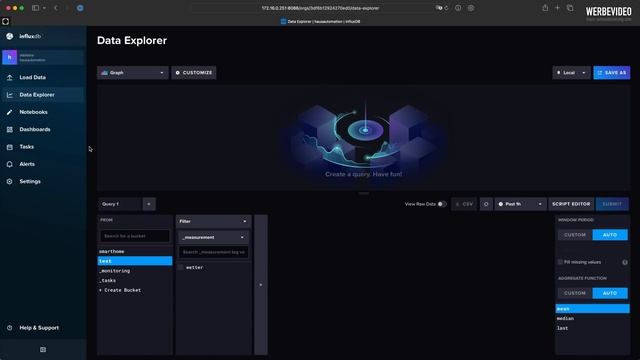Choose the median aggregate function
Screen dimensions: 640x360
(592, 318)
